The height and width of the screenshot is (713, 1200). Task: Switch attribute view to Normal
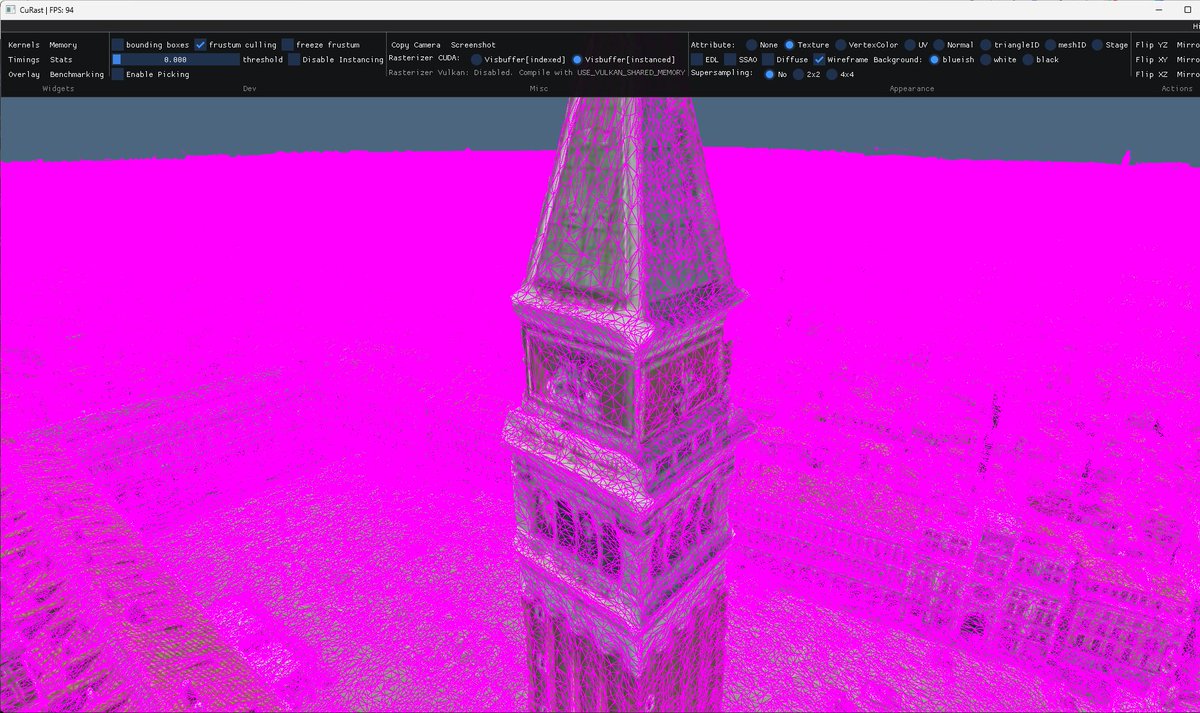(937, 44)
